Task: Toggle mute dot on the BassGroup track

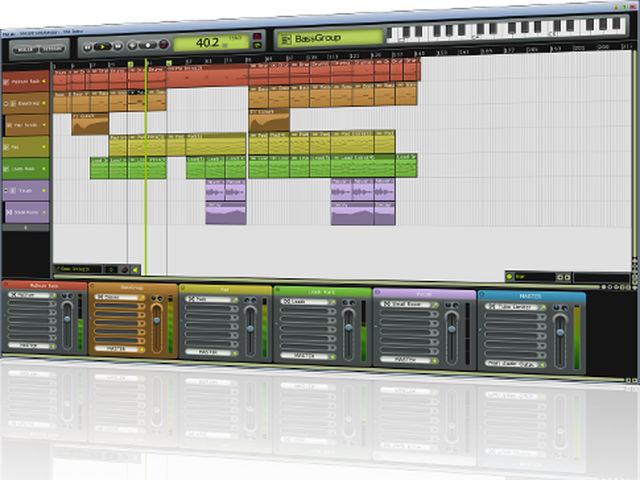Action: tap(44, 103)
